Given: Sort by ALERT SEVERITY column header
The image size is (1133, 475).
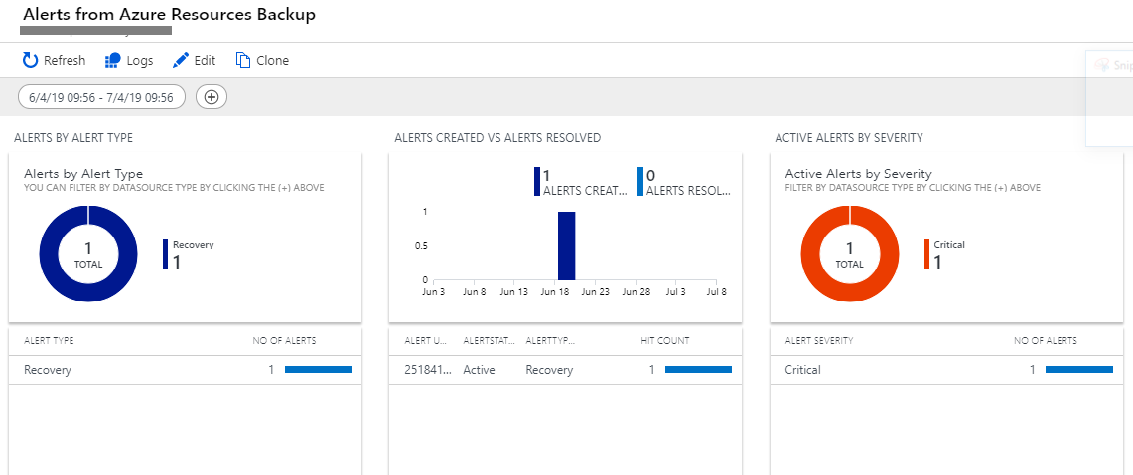Looking at the screenshot, I should click(x=819, y=340).
